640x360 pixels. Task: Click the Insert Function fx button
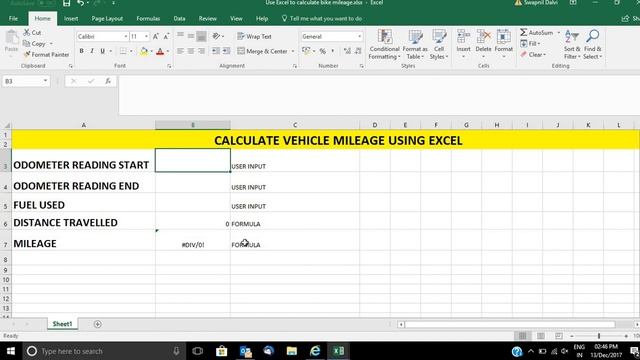108,81
